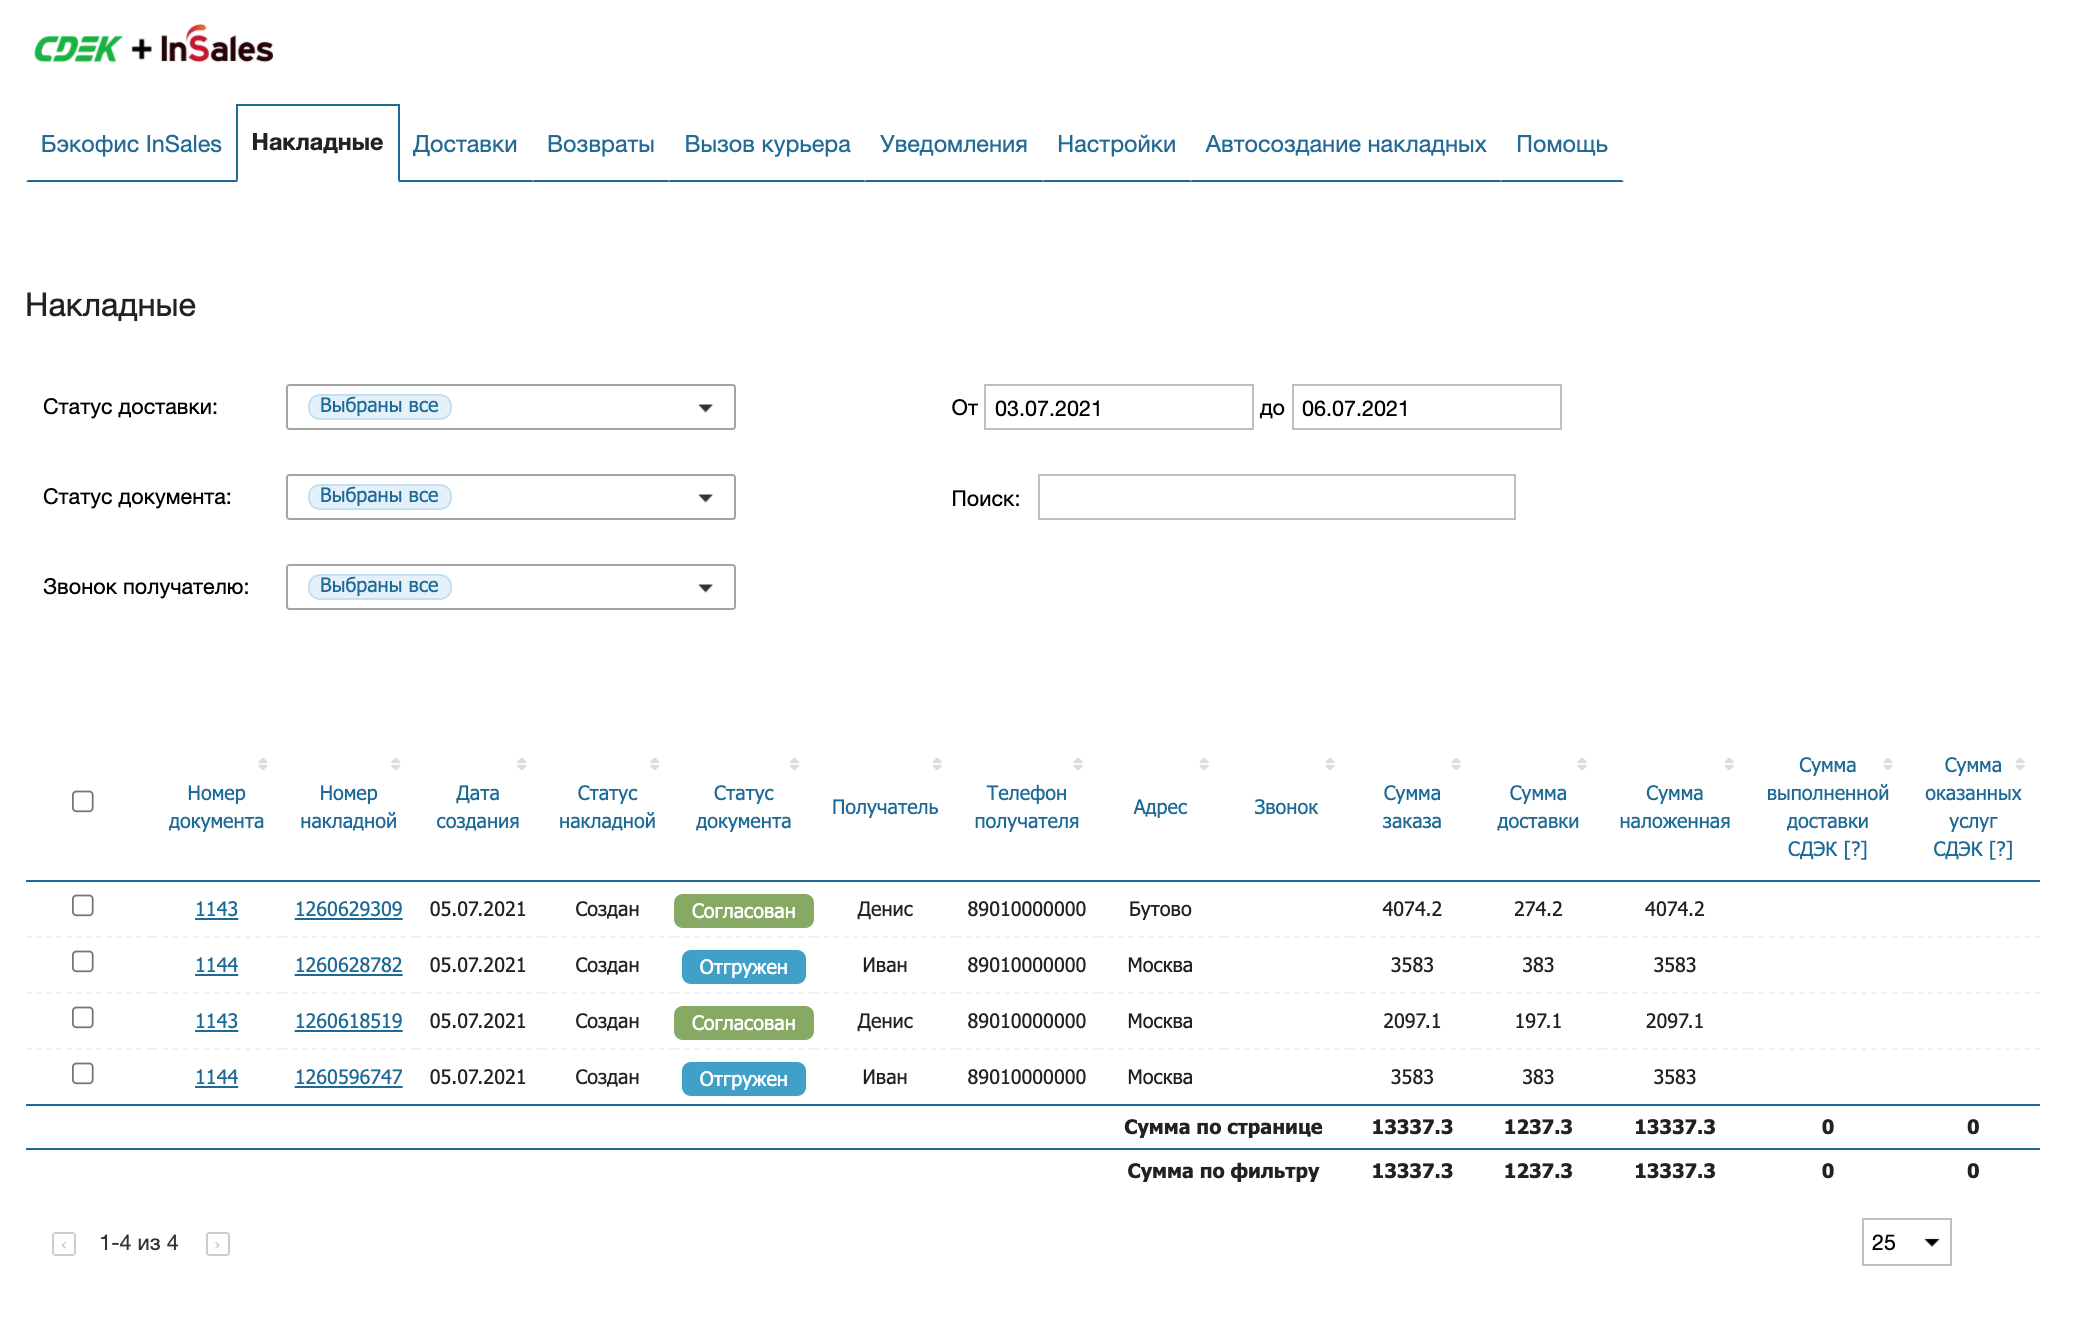
Task: Open the Статус доставки dropdown
Action: [510, 407]
